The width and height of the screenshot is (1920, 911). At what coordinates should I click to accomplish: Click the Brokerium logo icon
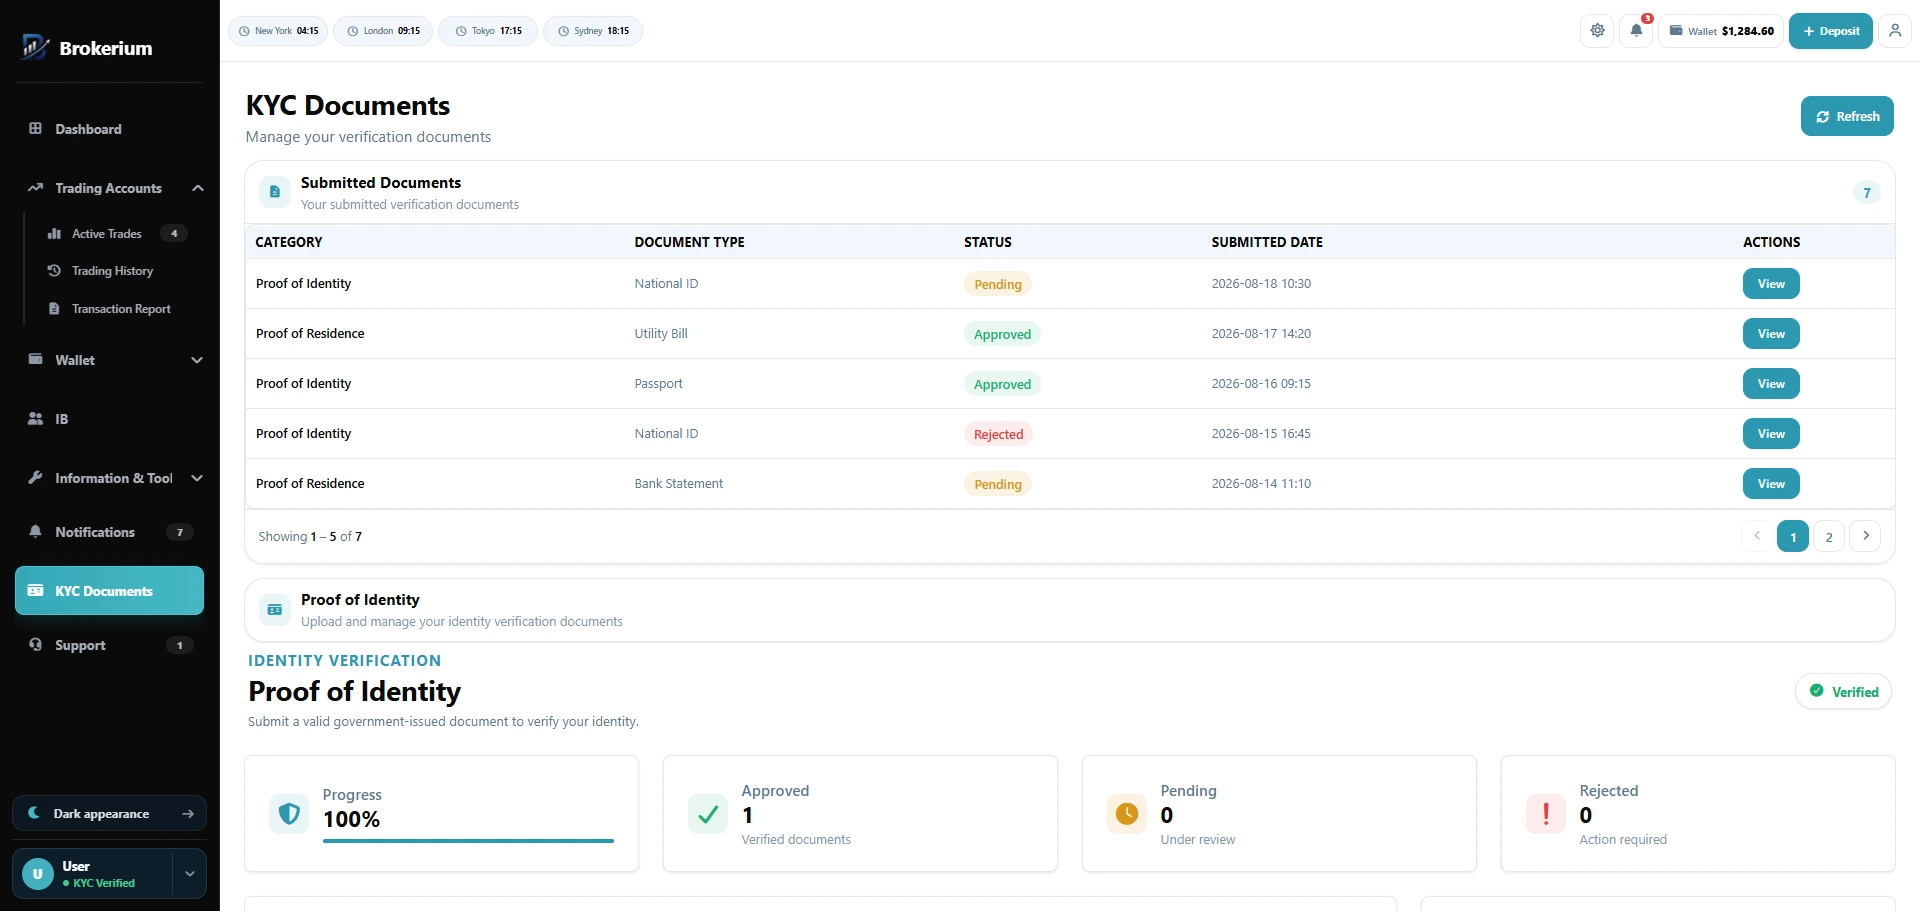click(x=35, y=47)
